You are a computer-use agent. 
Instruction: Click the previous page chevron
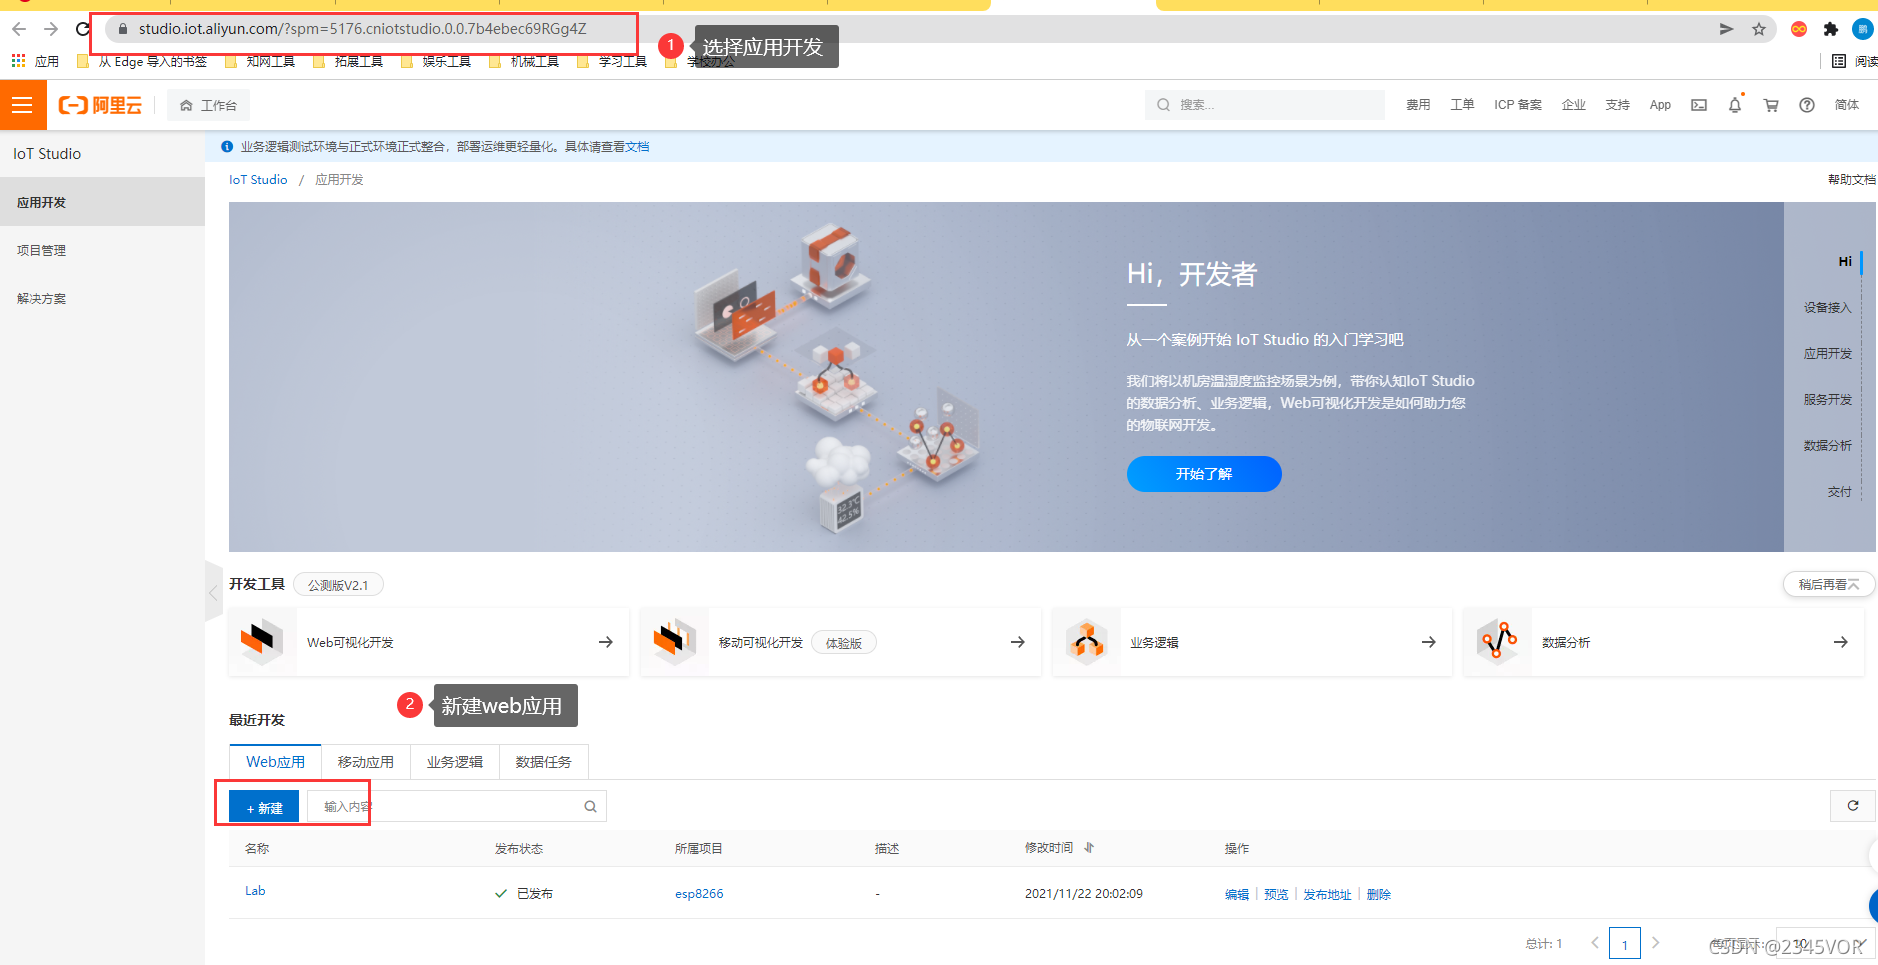pos(1595,943)
